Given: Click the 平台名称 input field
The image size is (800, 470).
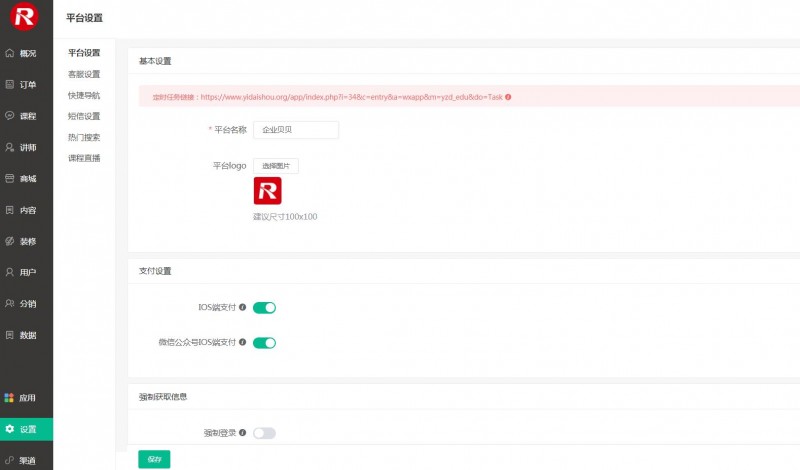Looking at the screenshot, I should click(295, 129).
